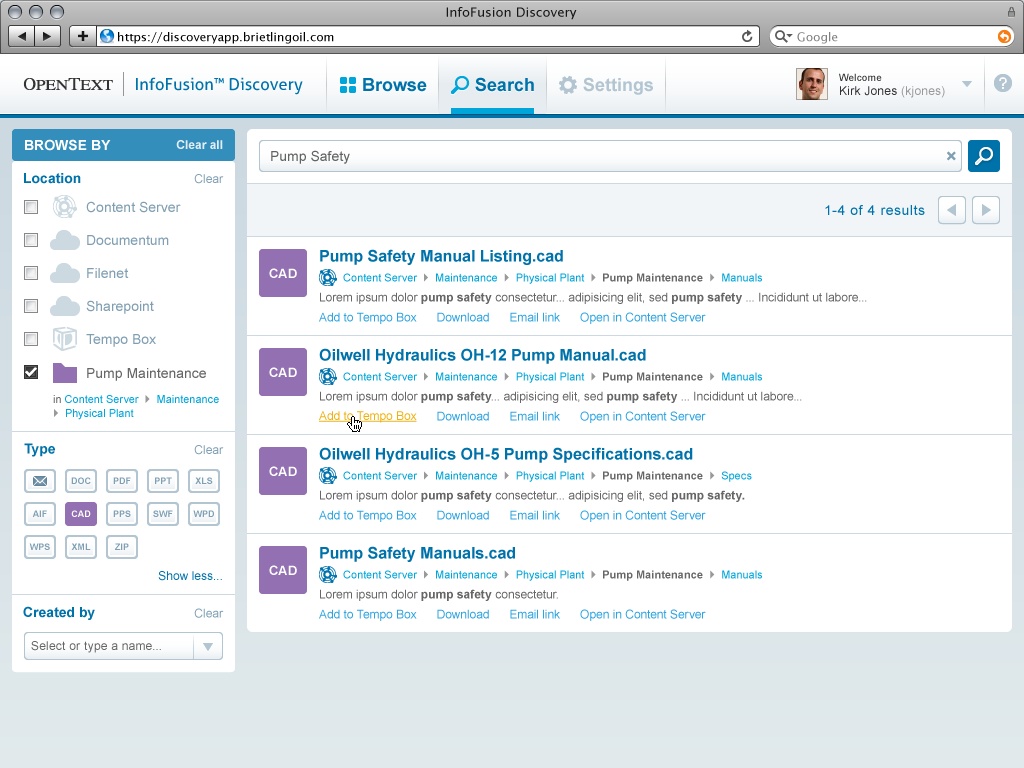The height and width of the screenshot is (768, 1024).
Task: Click the Sharepoint cloud icon
Action: click(x=65, y=306)
